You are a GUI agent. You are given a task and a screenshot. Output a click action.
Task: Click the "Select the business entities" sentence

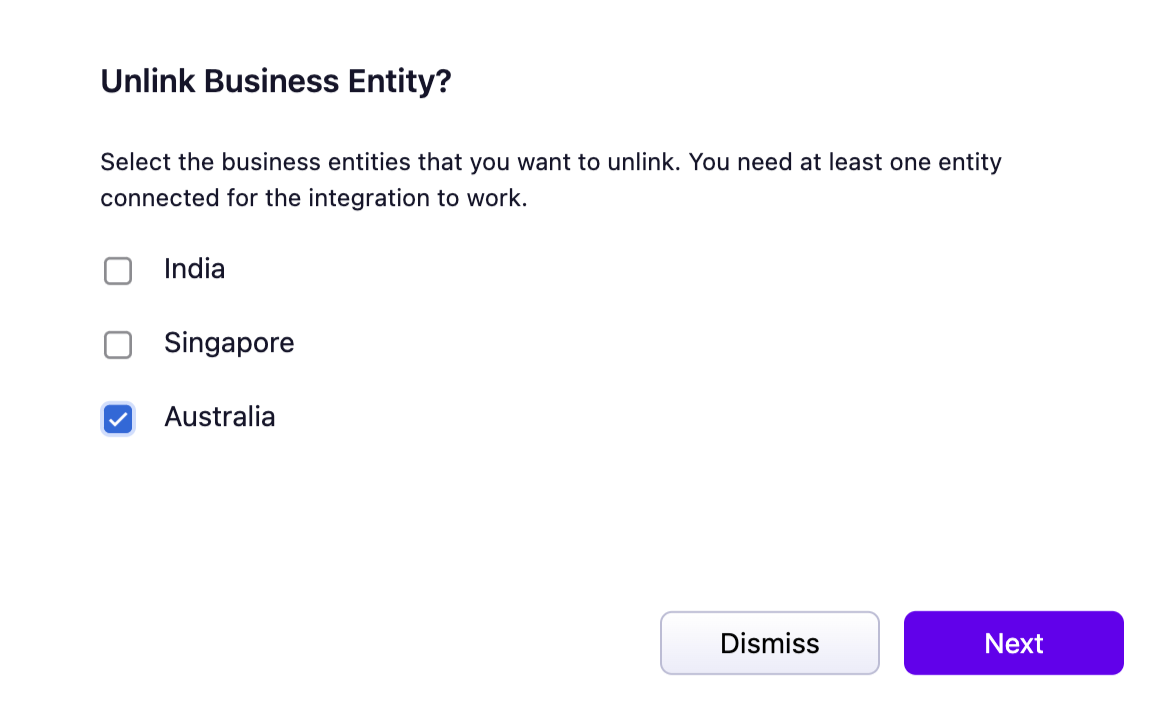click(390, 162)
